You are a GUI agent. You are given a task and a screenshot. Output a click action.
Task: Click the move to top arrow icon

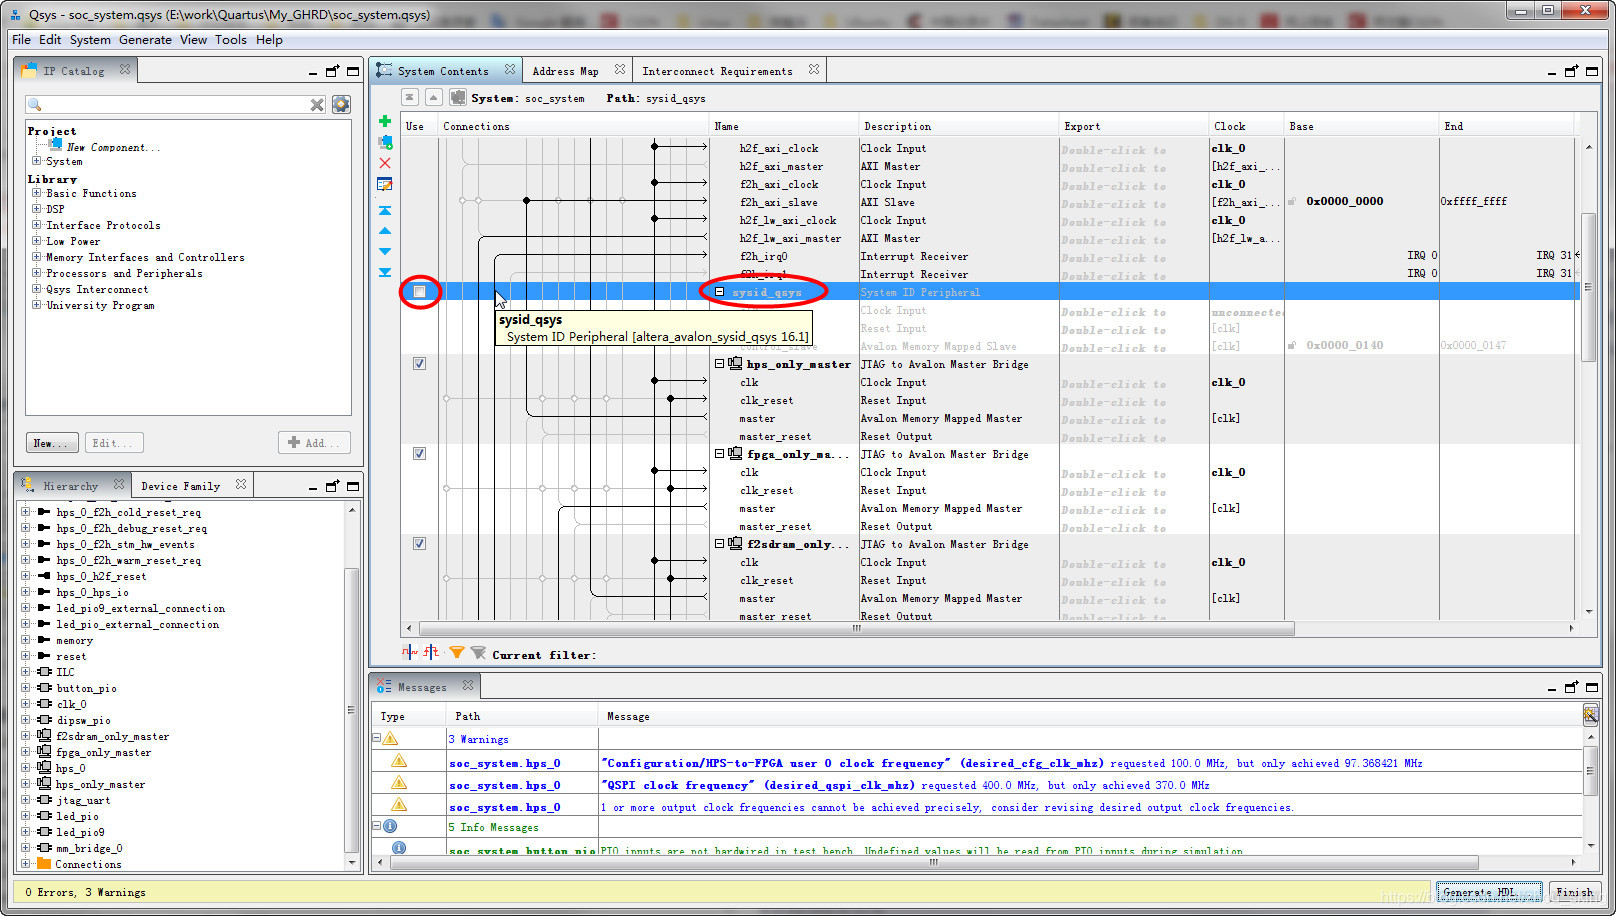(x=385, y=210)
